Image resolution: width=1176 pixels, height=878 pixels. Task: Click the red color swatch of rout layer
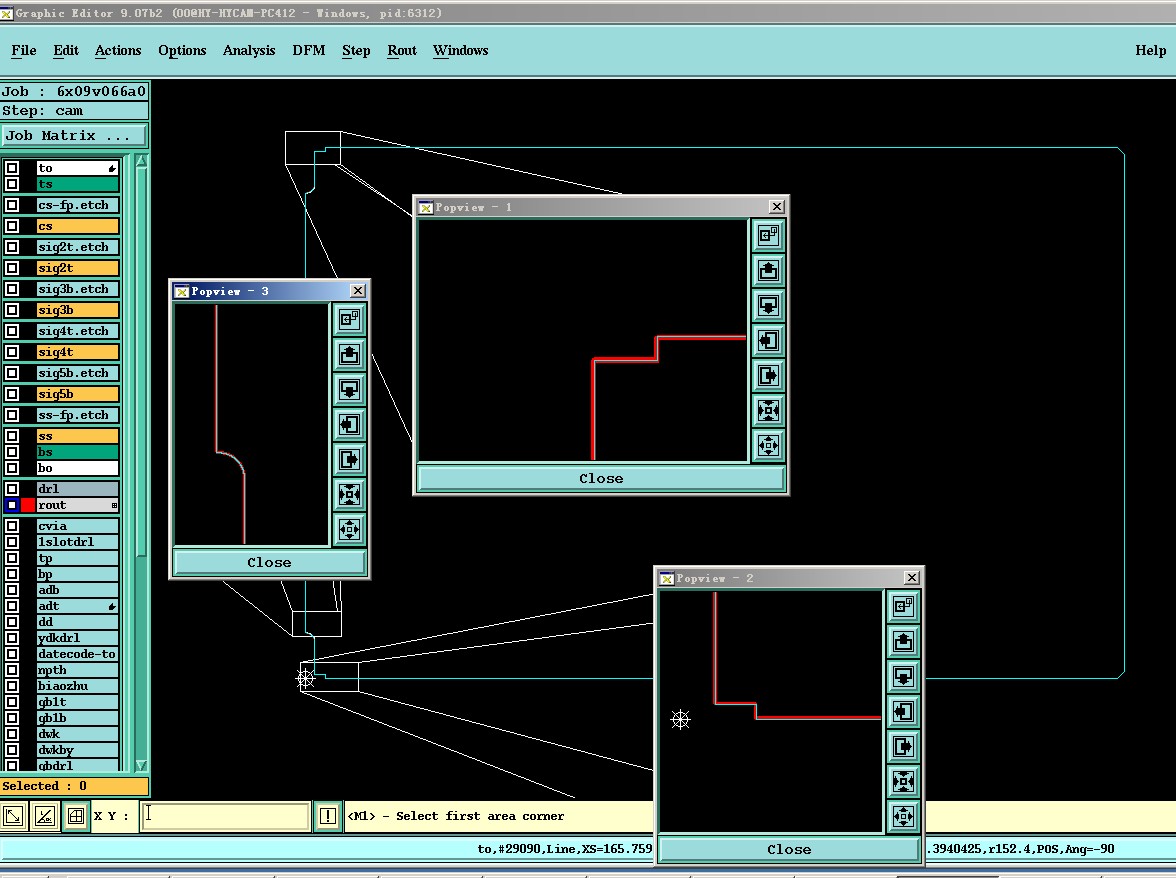[x=28, y=505]
